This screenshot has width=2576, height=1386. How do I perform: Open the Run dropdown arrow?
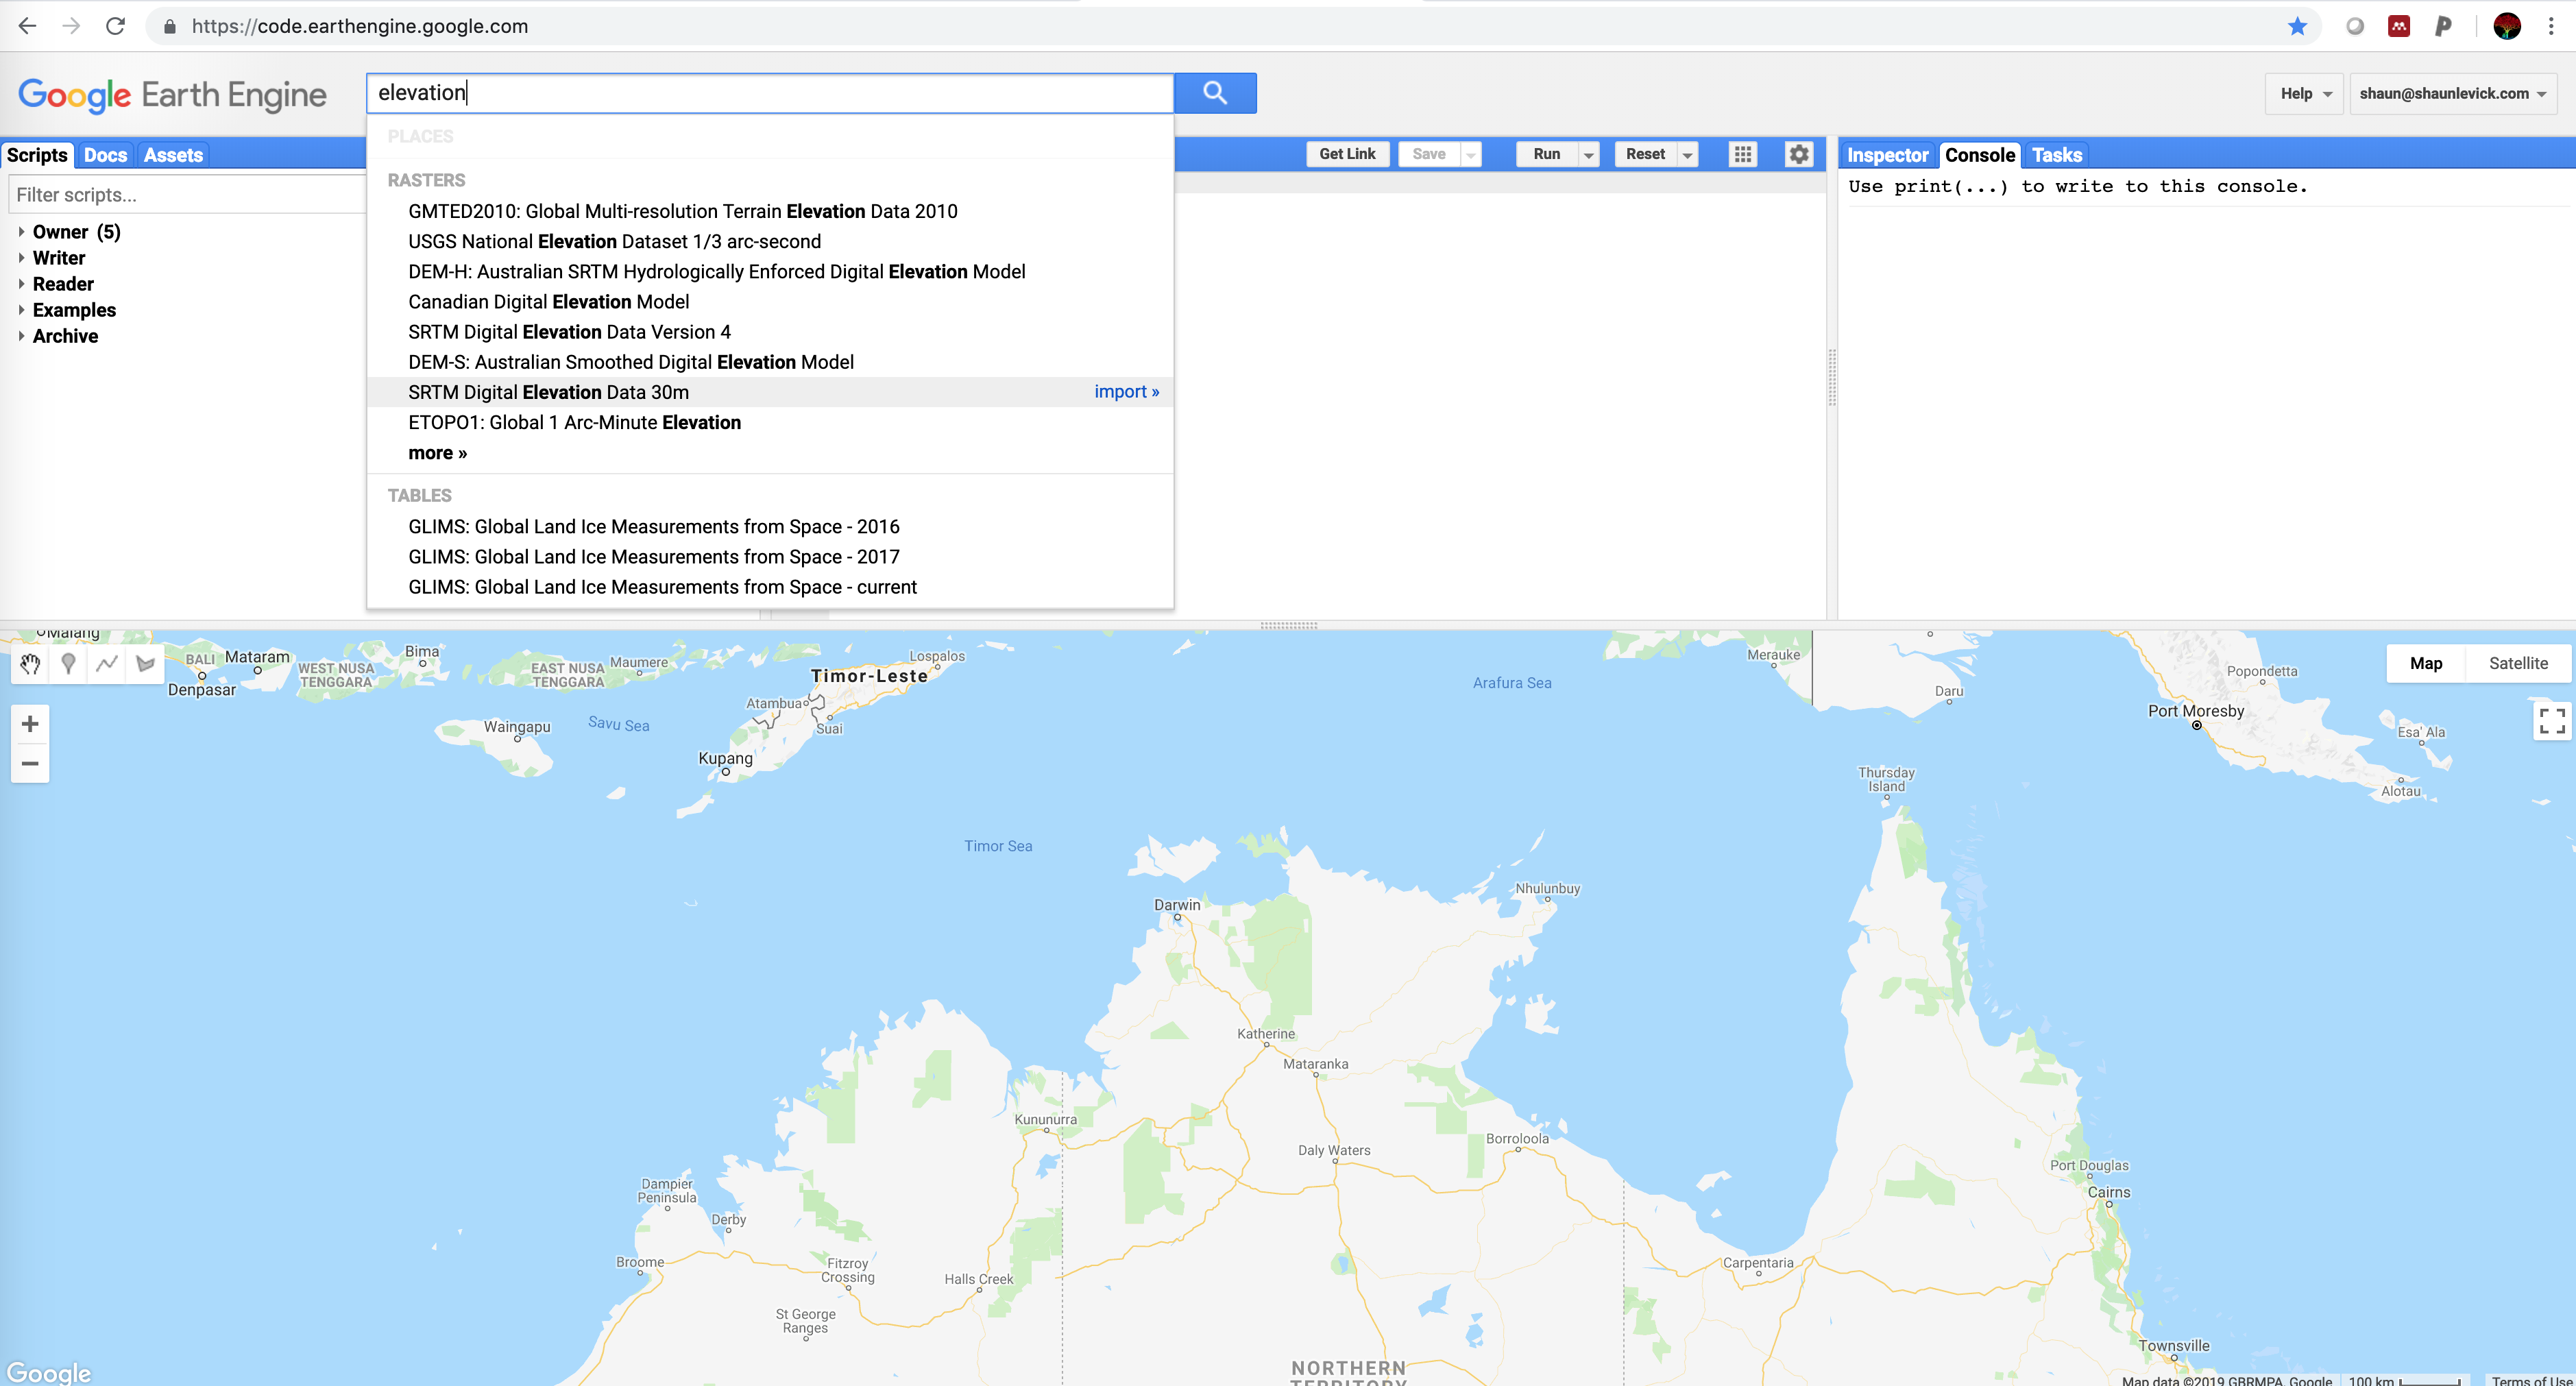1588,154
